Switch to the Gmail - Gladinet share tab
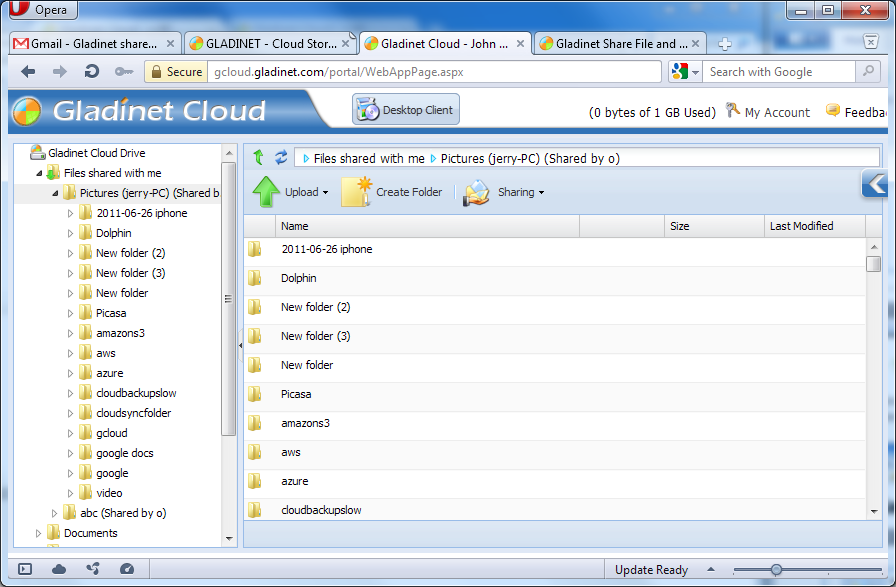896x587 pixels. coord(95,43)
